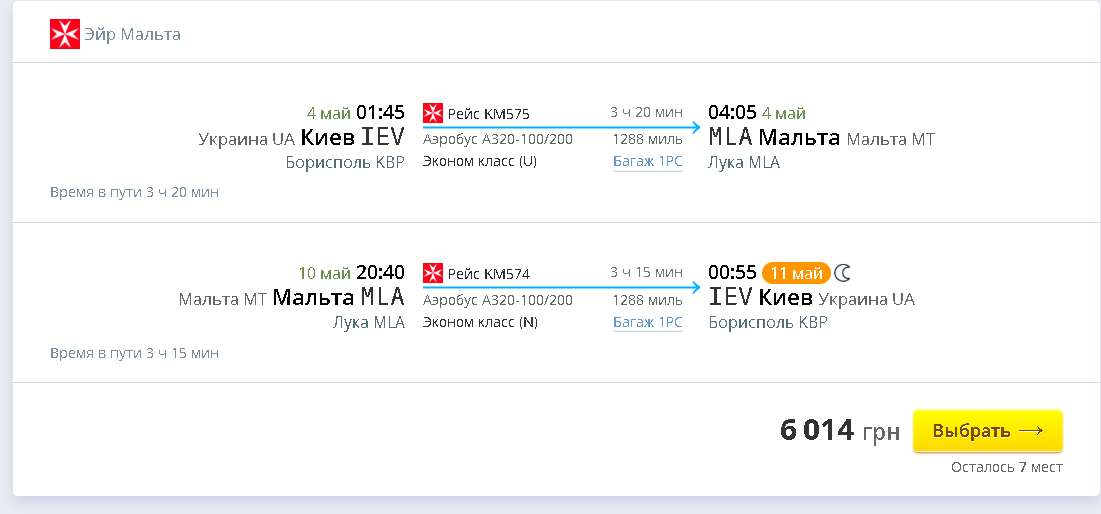
Task: Click the 01:45 departure time
Action: (x=380, y=112)
